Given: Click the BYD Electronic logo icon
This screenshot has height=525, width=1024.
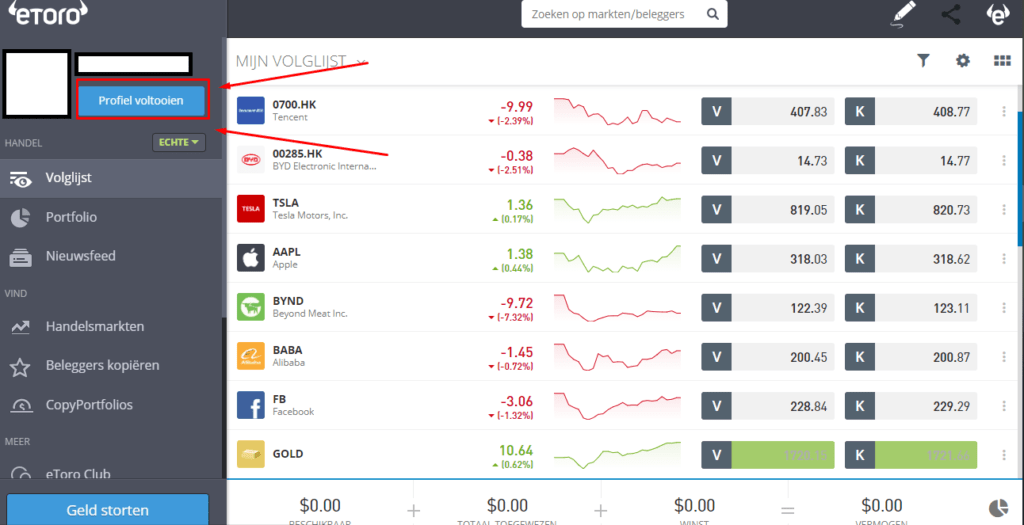Looking at the screenshot, I should point(251,159).
